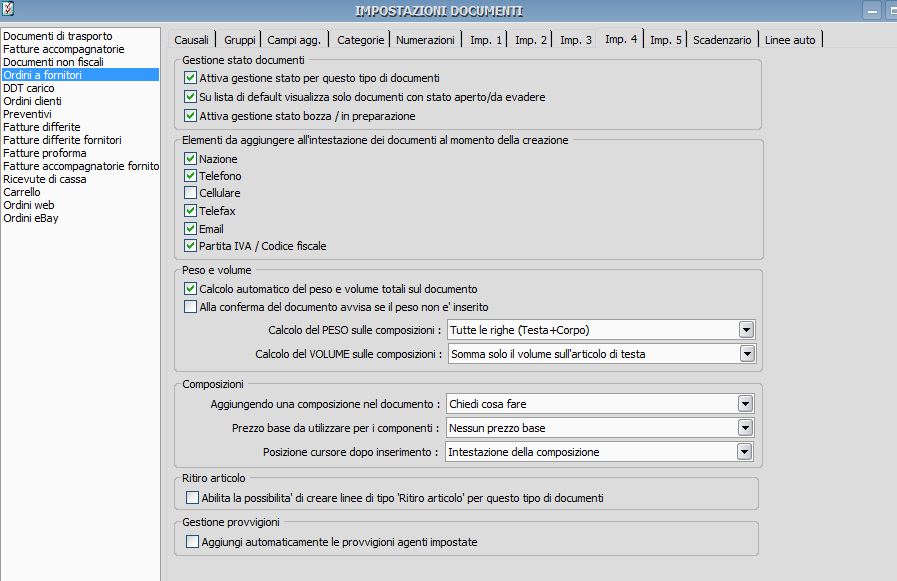Expand 'Aggiungendo una composizione nel documento' dropdown arrow
This screenshot has width=897, height=581.
point(745,404)
